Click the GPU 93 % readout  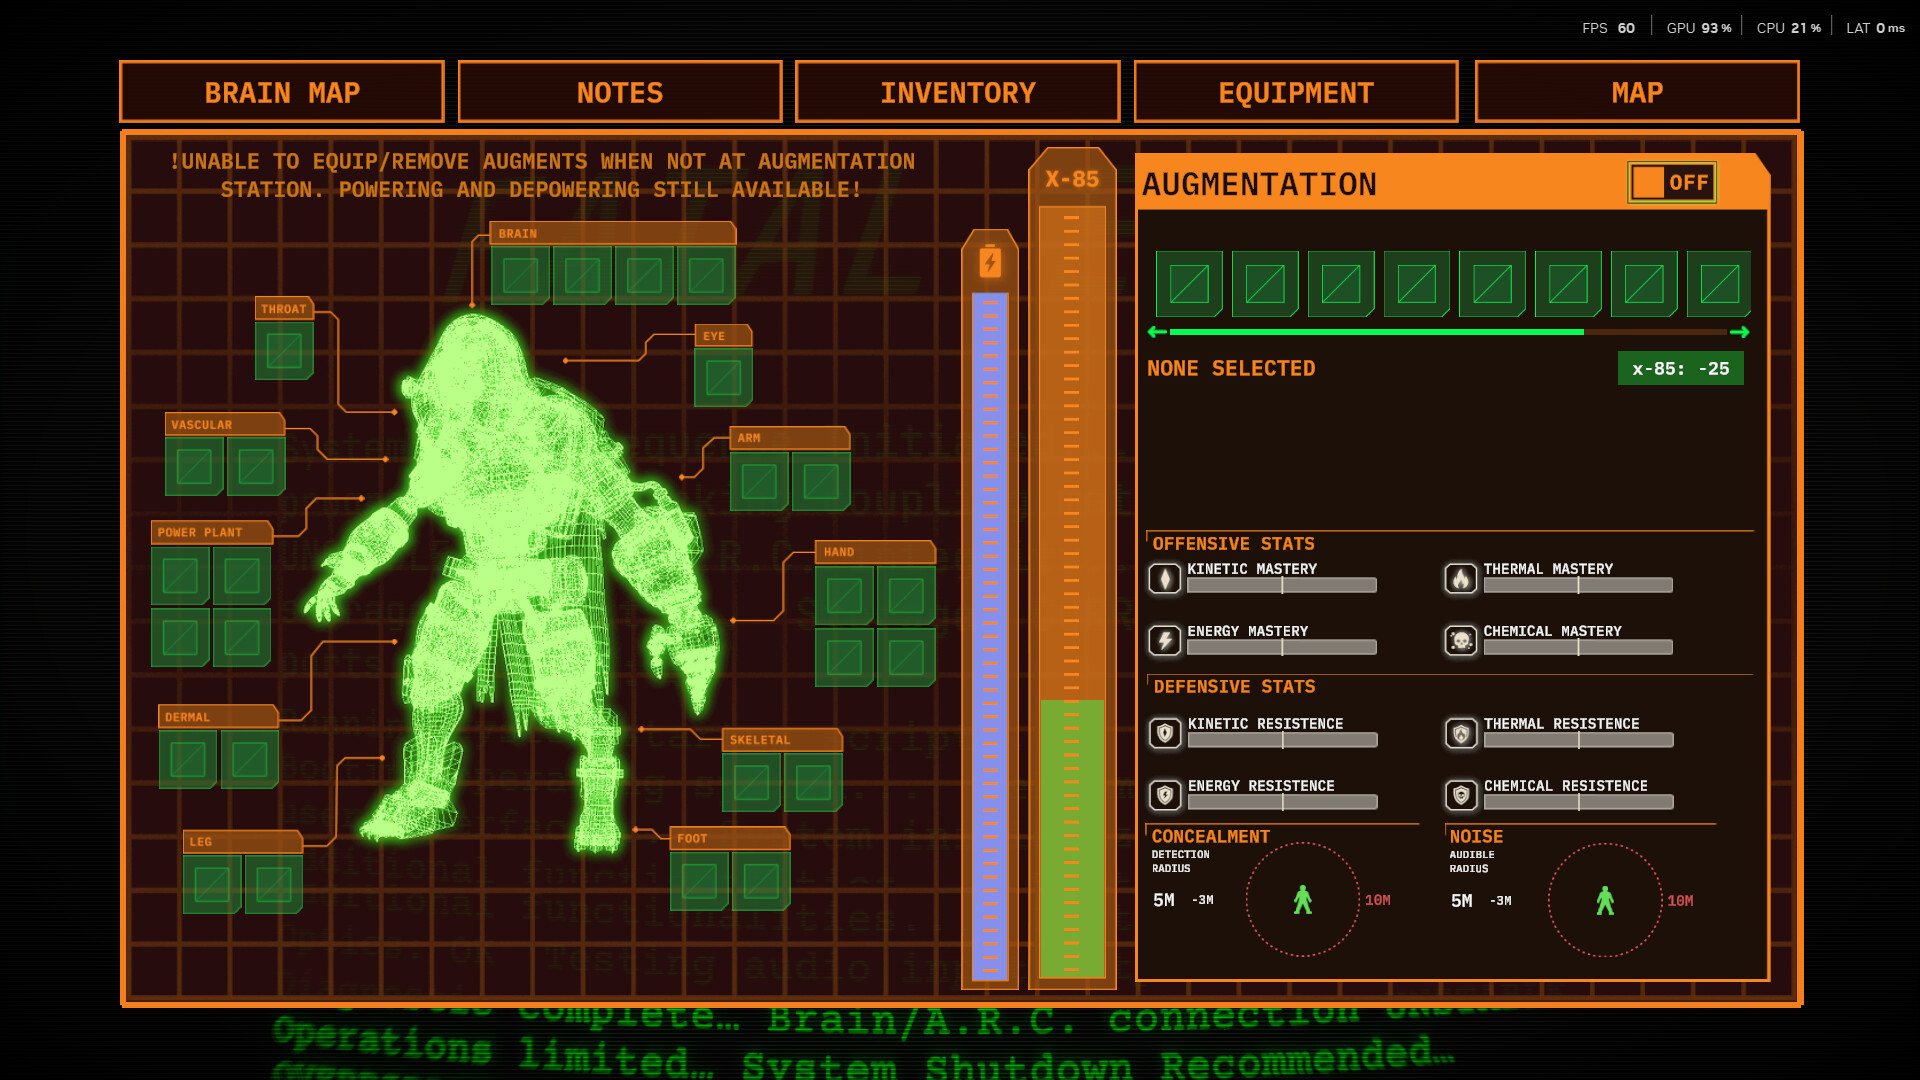pyautogui.click(x=1699, y=28)
